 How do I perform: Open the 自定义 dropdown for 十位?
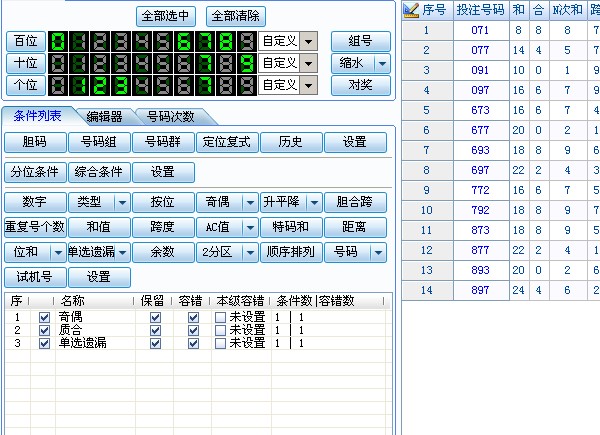308,64
